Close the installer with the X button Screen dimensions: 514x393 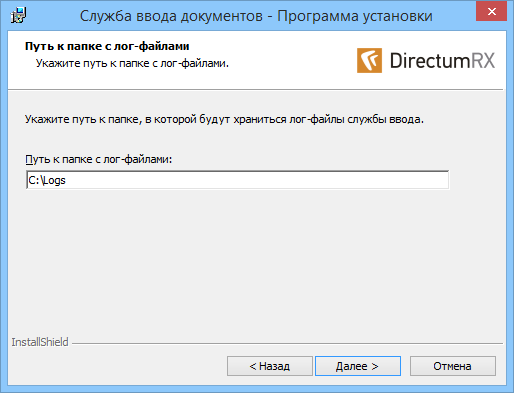pyautogui.click(x=491, y=12)
